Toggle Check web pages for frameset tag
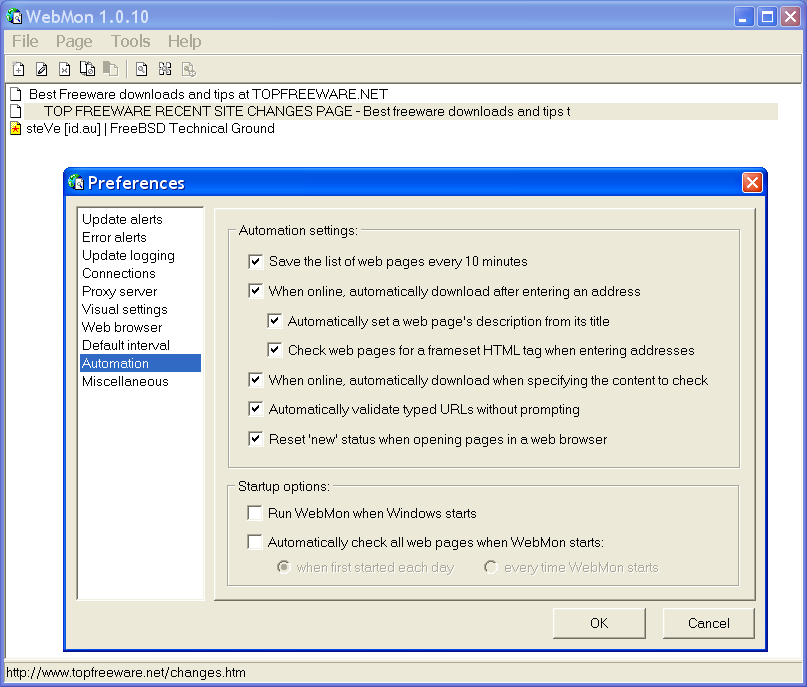Image resolution: width=807 pixels, height=687 pixels. (275, 350)
